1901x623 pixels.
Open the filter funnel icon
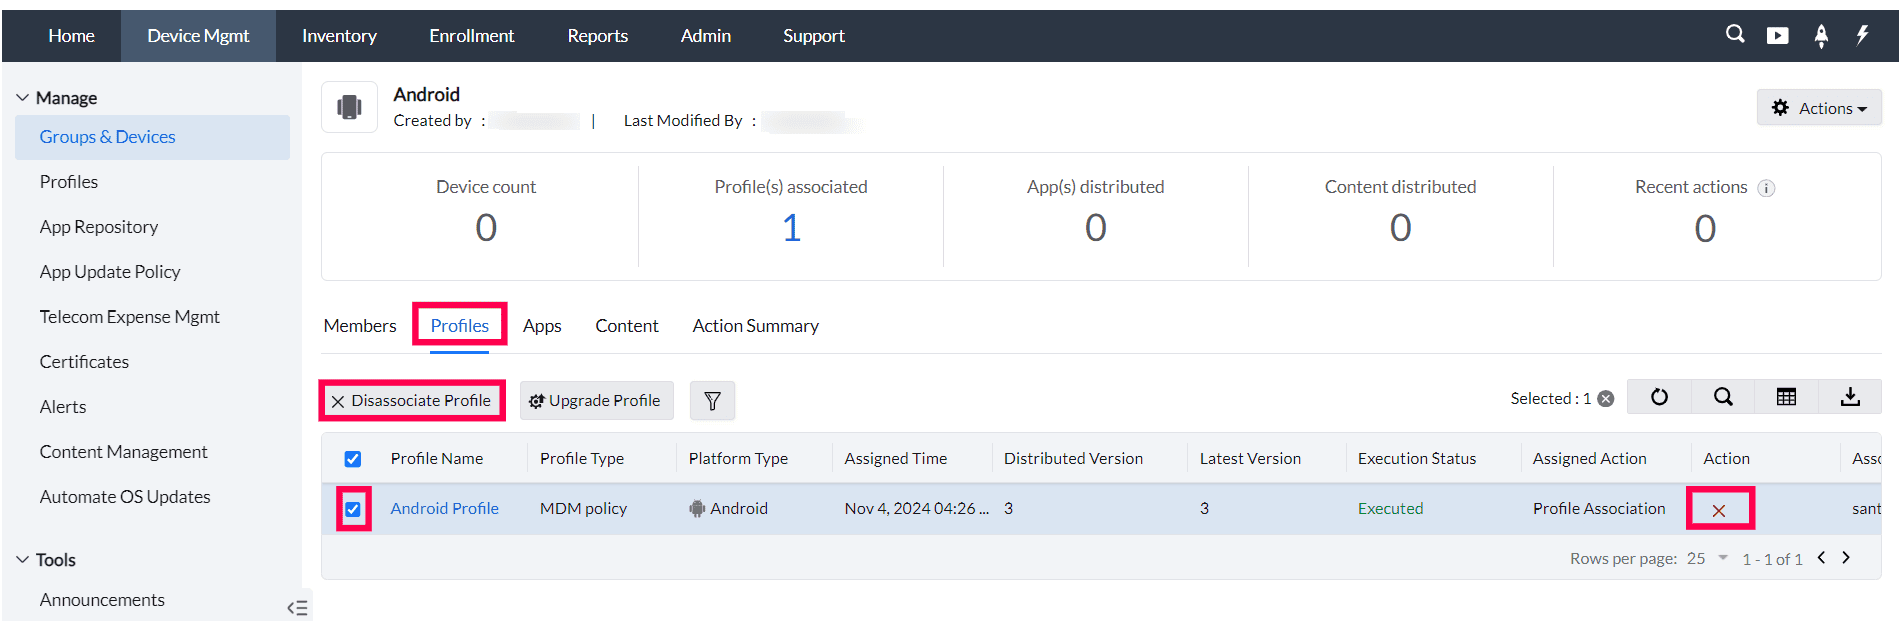pyautogui.click(x=712, y=401)
